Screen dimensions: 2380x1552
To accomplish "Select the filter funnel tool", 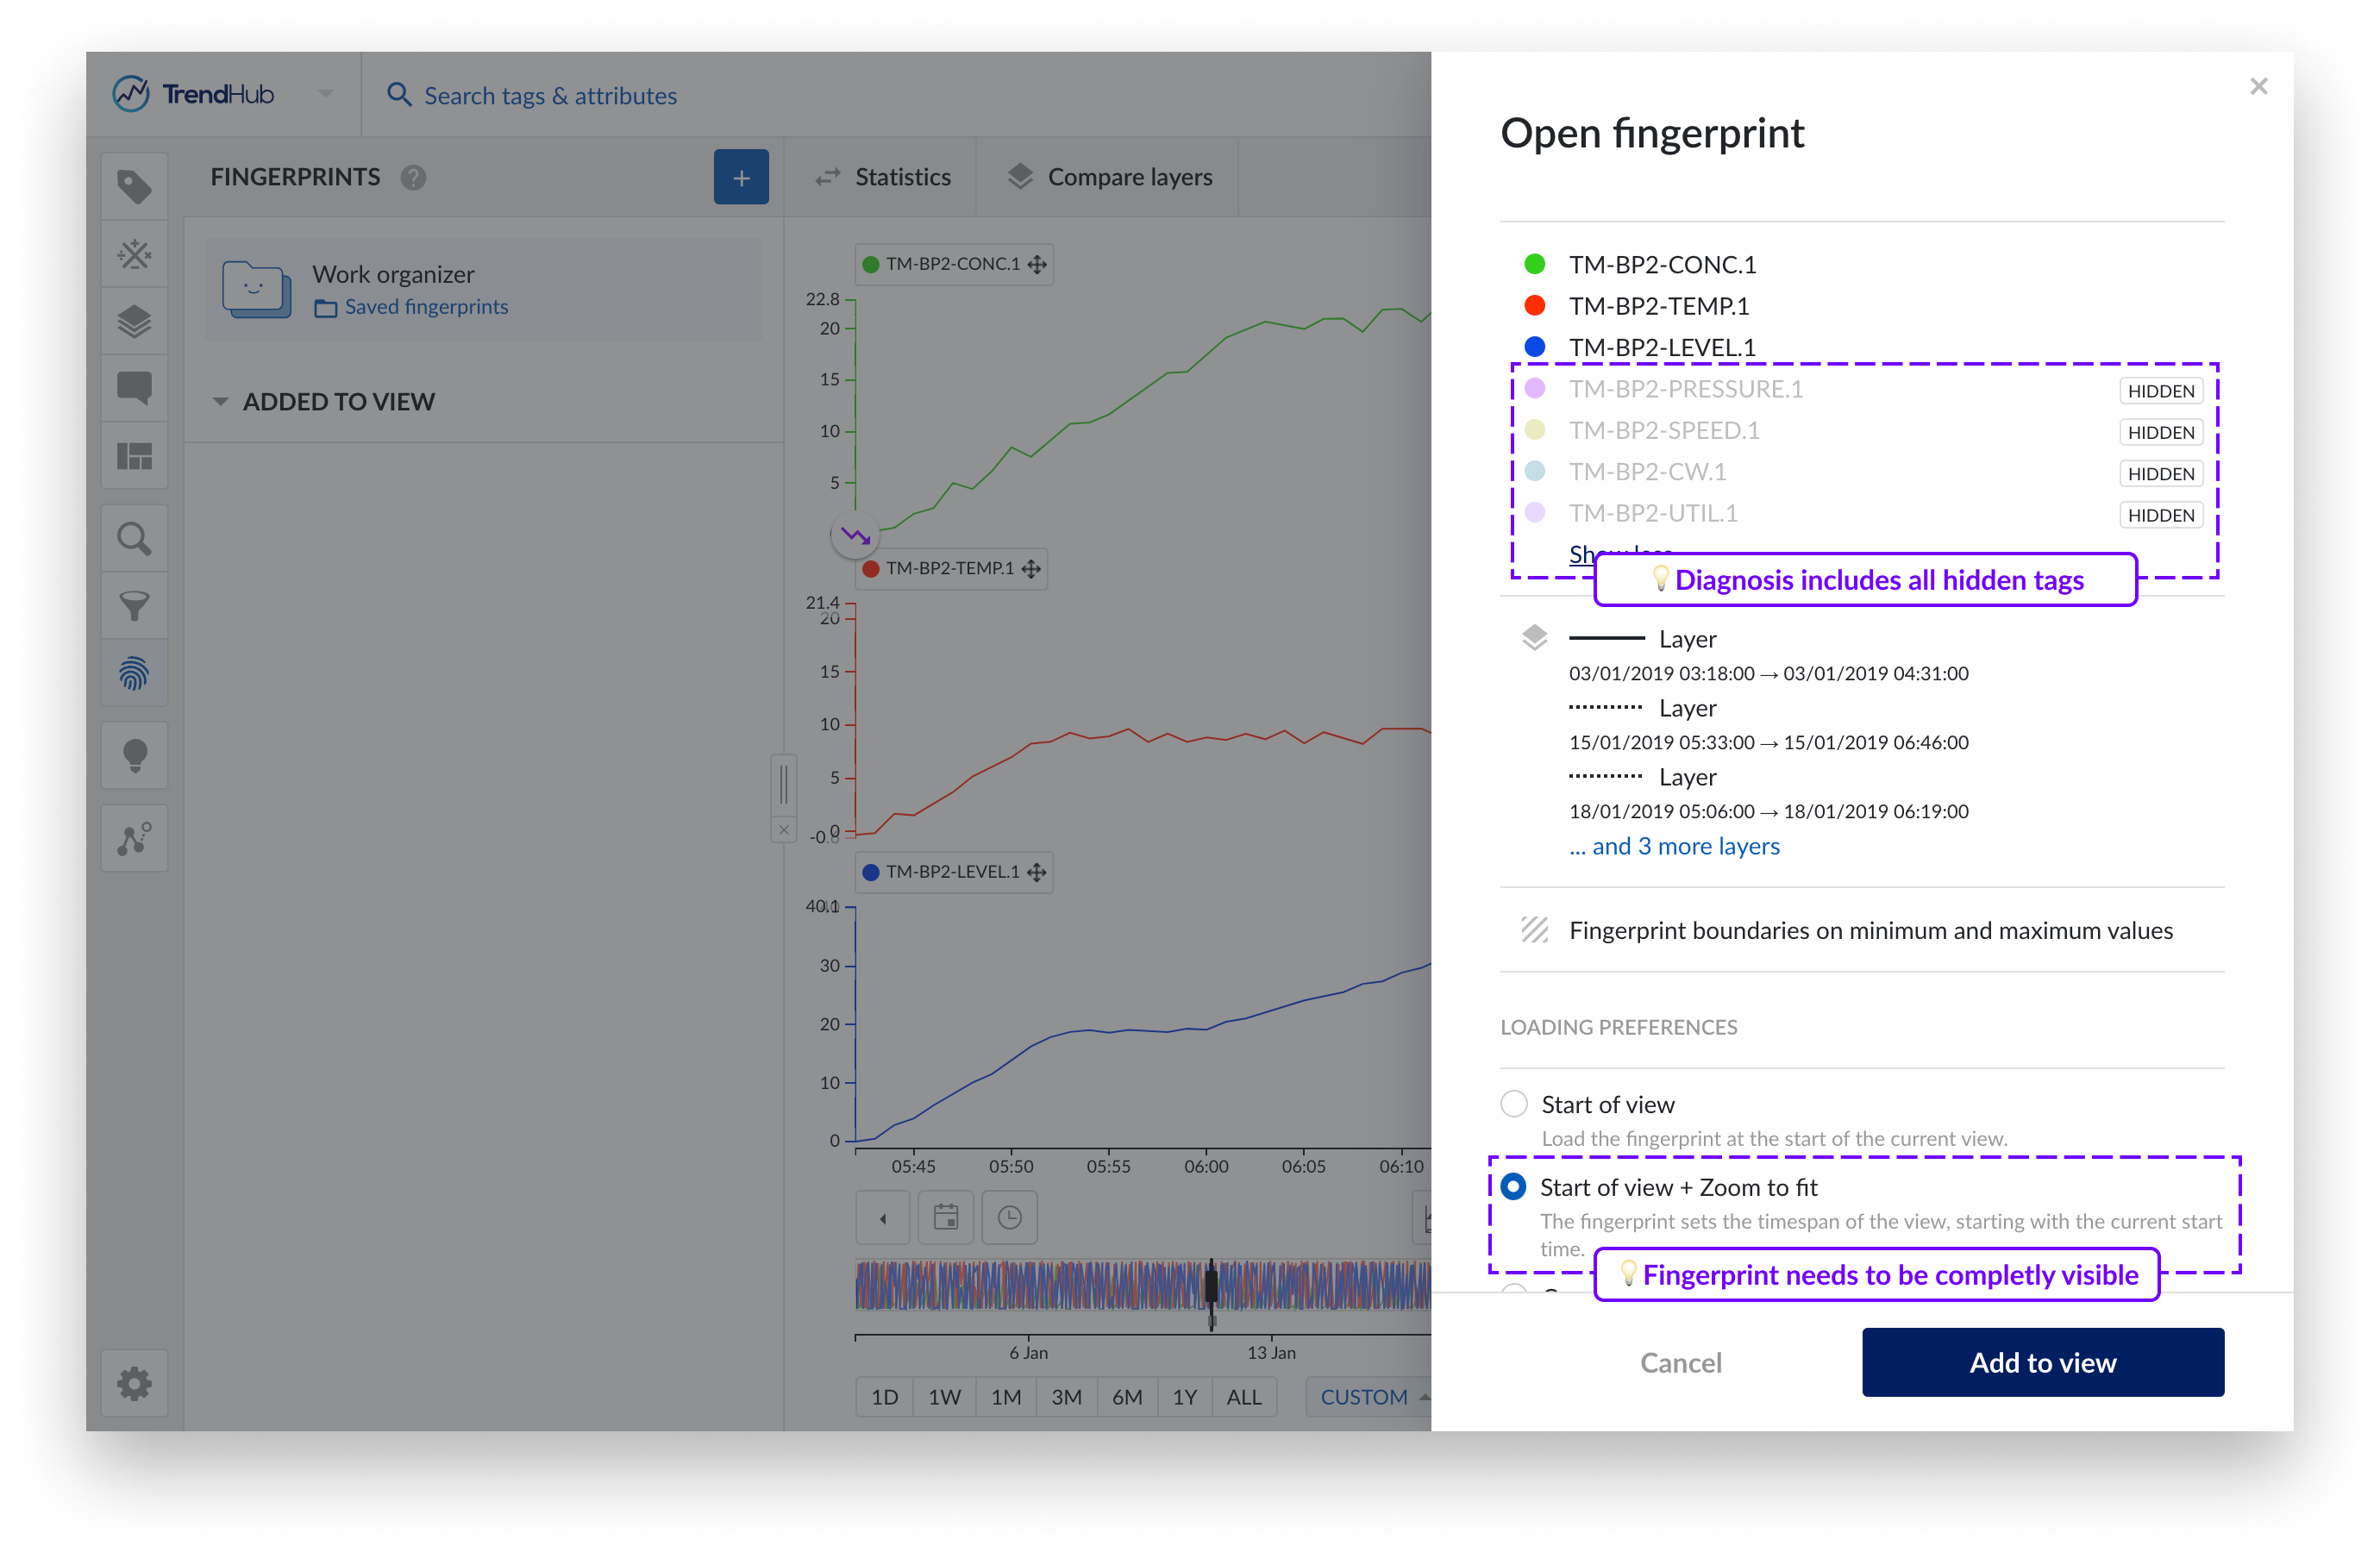I will [x=134, y=606].
